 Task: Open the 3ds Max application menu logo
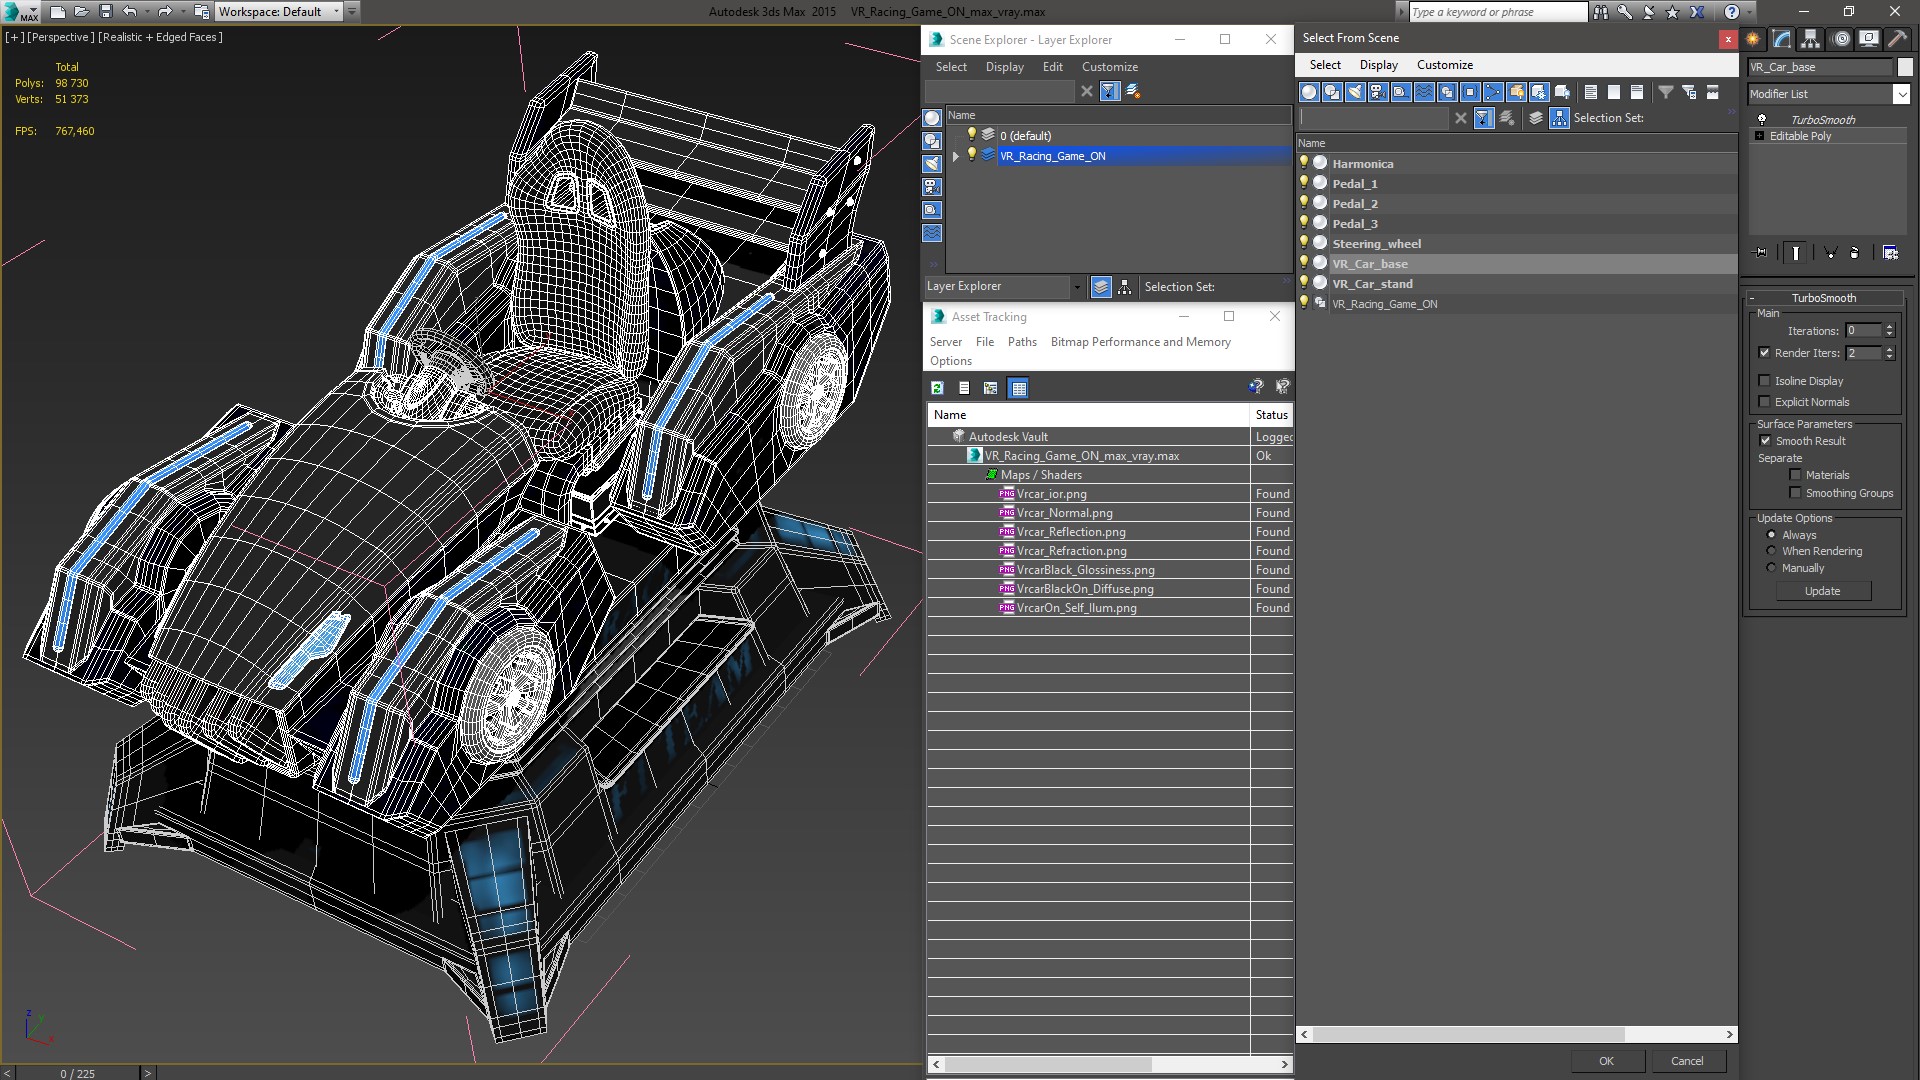(x=21, y=12)
